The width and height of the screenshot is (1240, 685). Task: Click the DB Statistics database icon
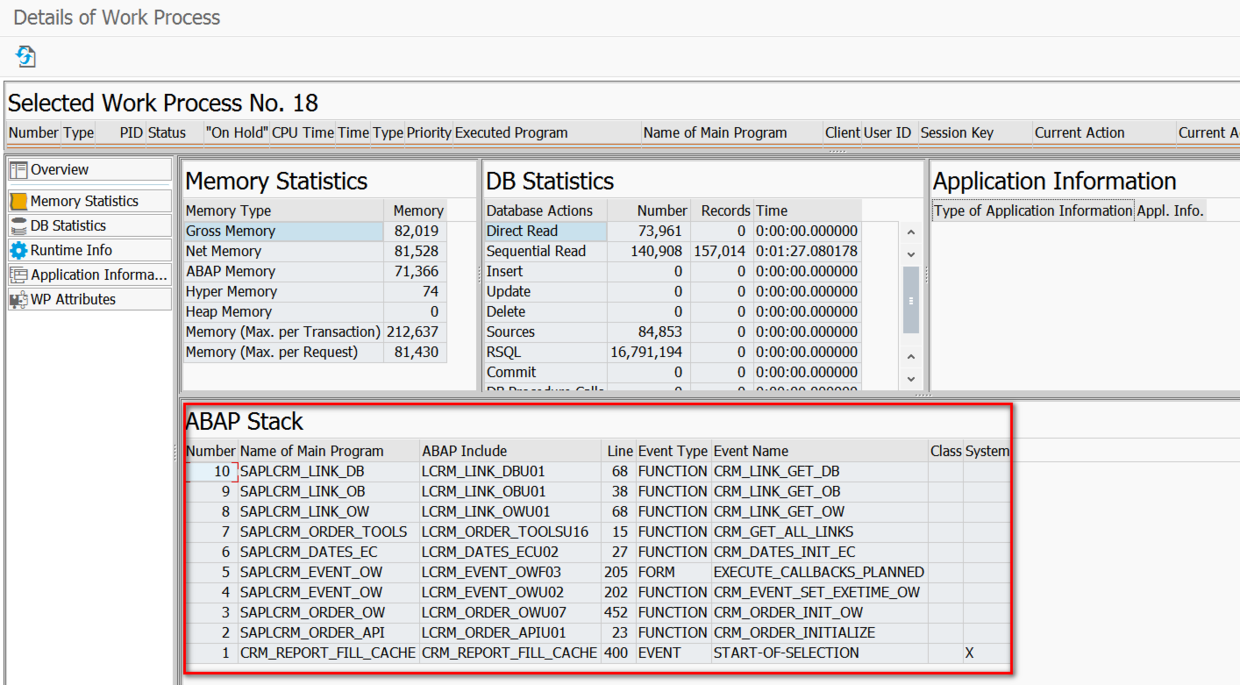click(18, 226)
